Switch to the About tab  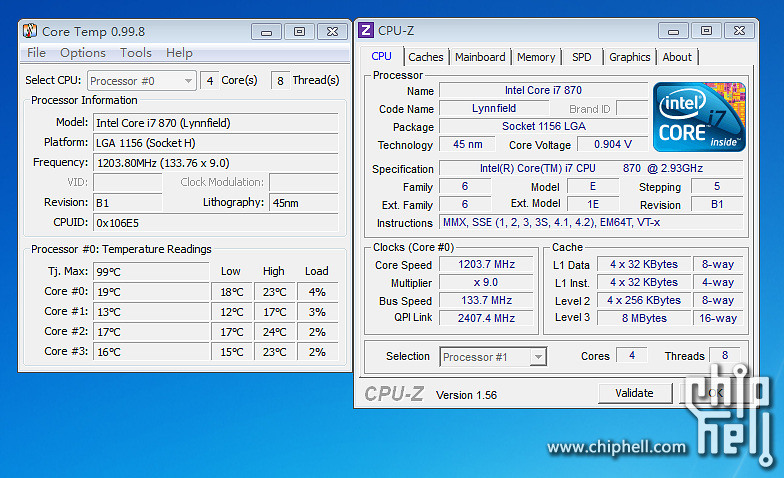(677, 57)
